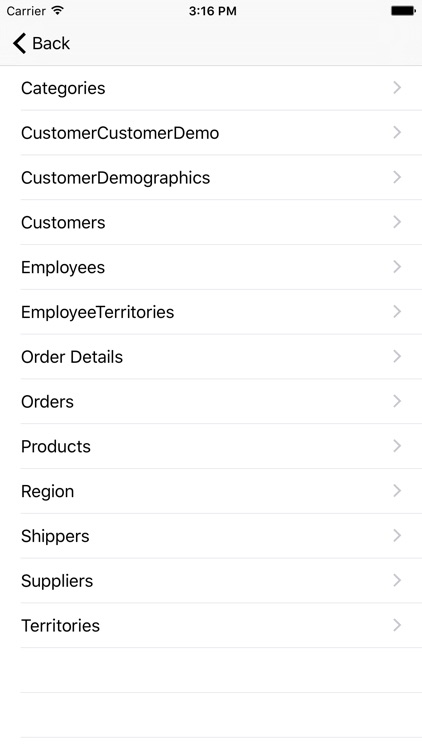This screenshot has height=750, width=422.
Task: Tap the Carrier label in status bar
Action: click(26, 11)
